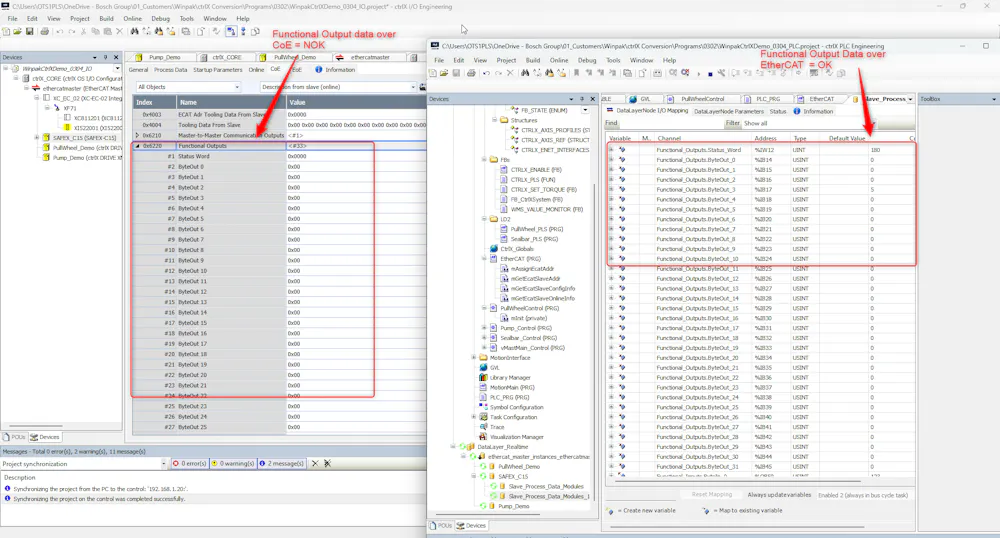1000x538 pixels.
Task: Select Task Configuration in PLC tree
Action: 513,417
